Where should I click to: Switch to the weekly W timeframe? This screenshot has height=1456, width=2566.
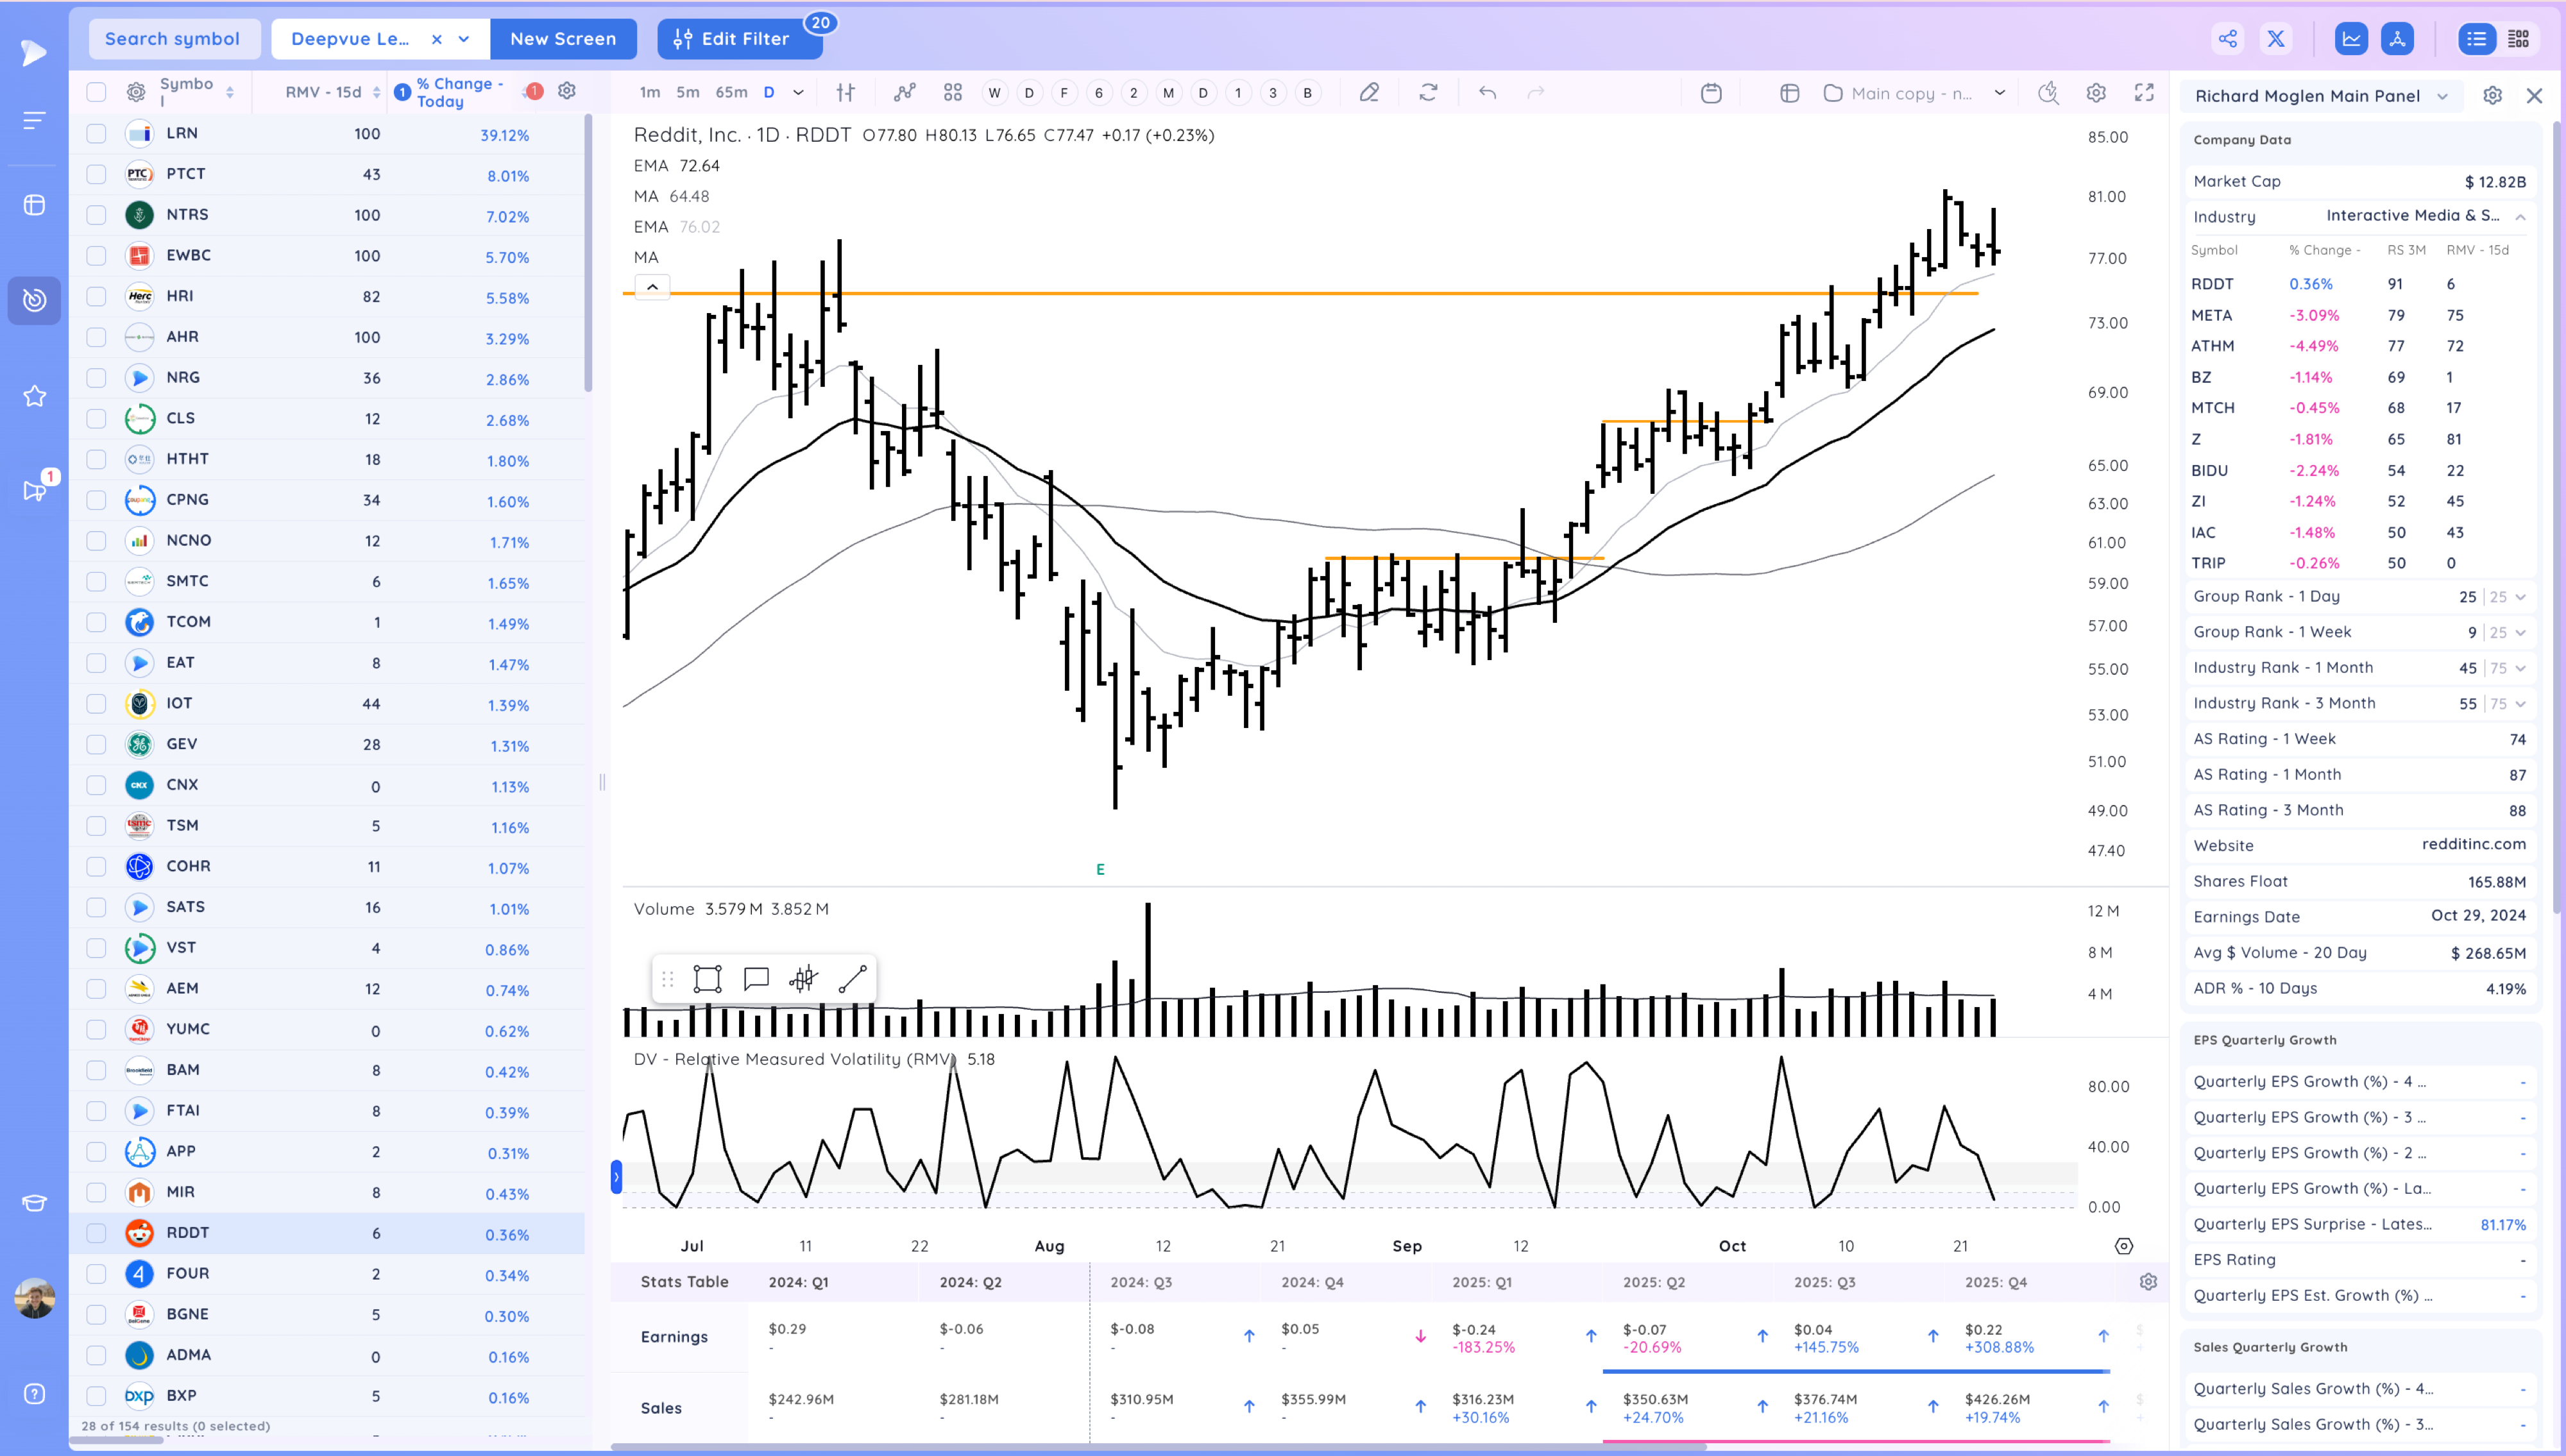(x=995, y=92)
